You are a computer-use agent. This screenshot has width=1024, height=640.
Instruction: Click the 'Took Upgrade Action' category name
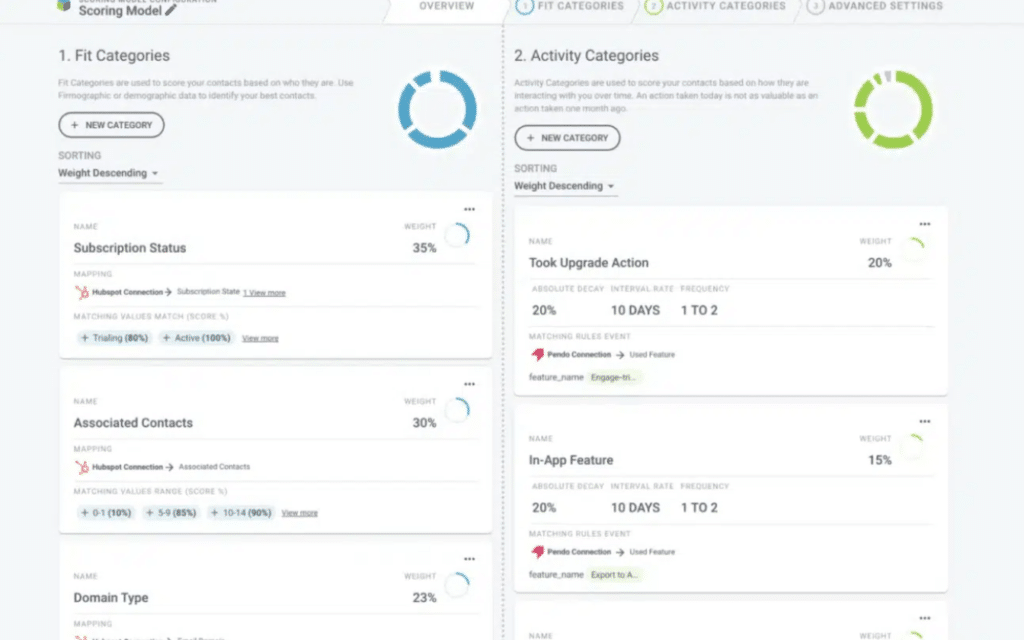coord(589,263)
